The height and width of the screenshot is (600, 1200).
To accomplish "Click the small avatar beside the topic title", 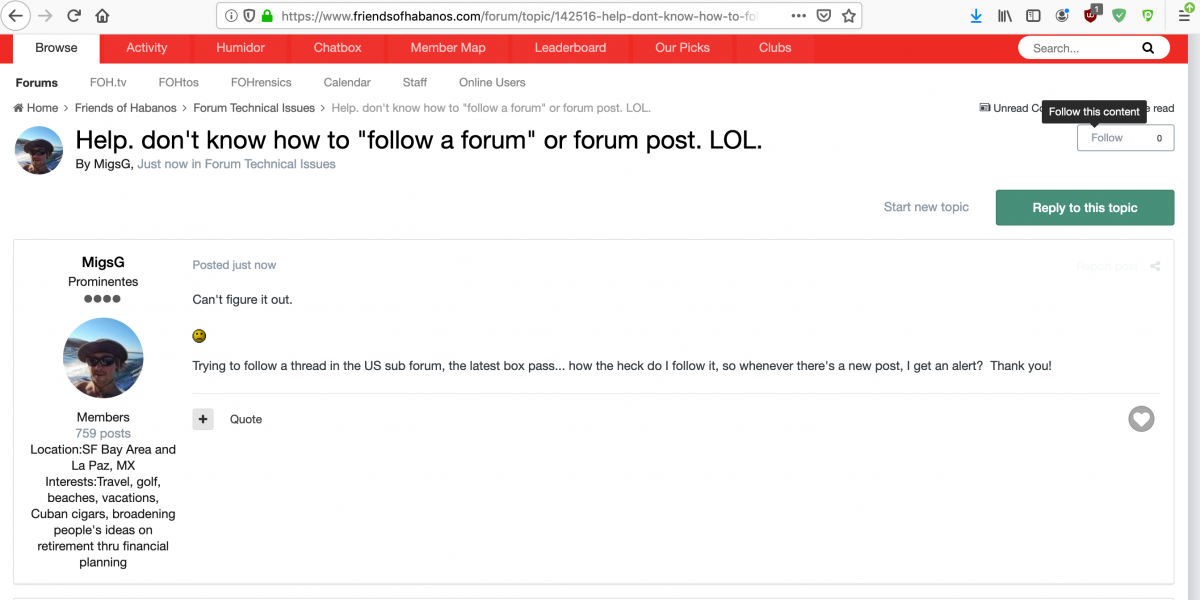I will tap(39, 151).
